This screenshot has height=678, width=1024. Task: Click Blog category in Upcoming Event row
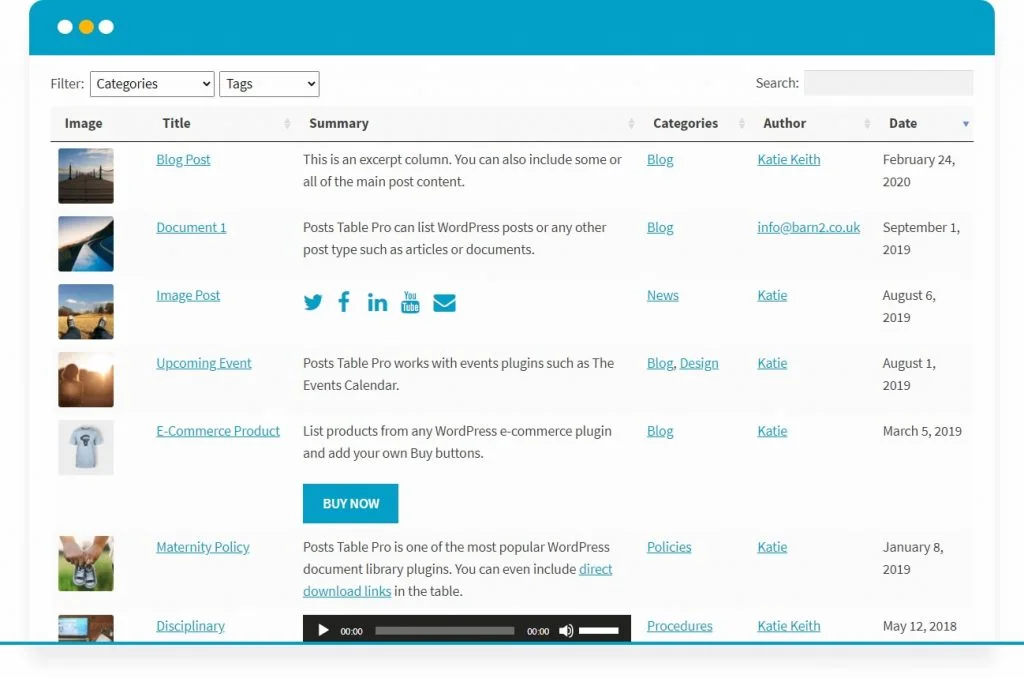click(660, 363)
